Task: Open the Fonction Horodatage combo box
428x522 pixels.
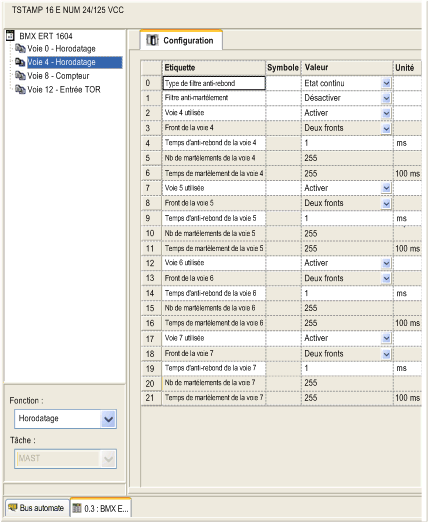Action: coord(65,419)
